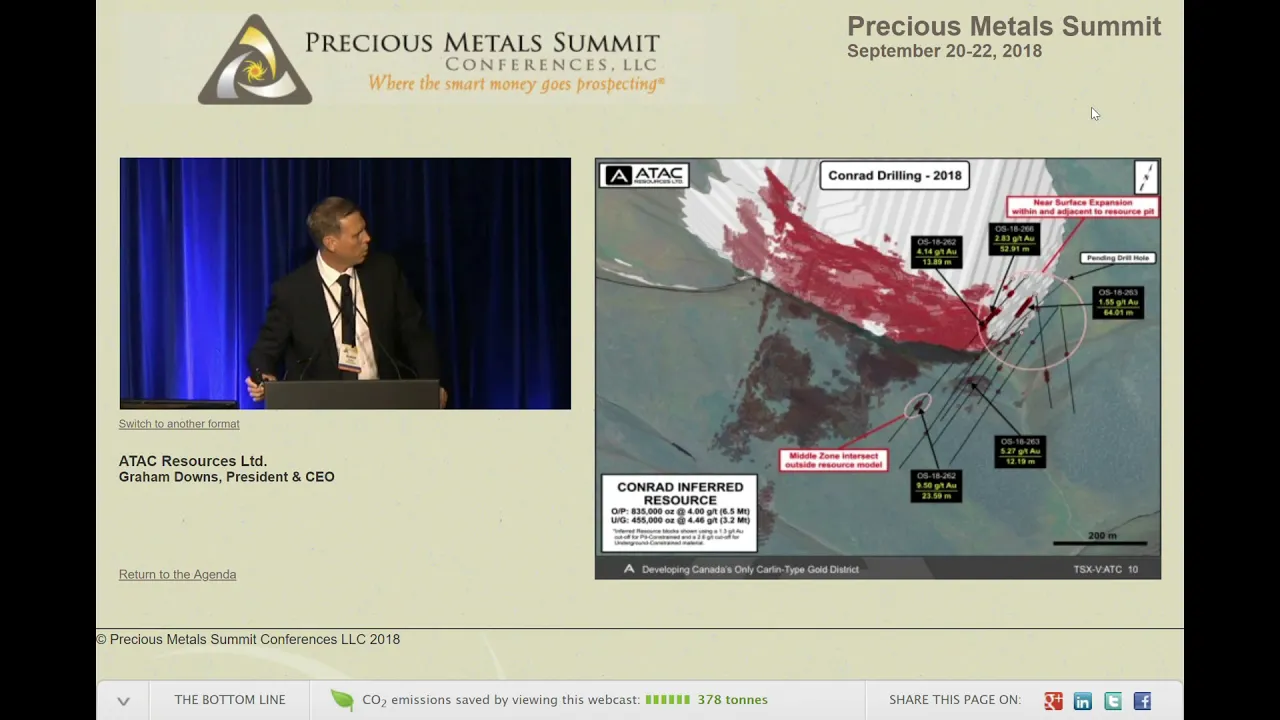Viewport: 1280px width, 720px height.
Task: Open "Switch to another format" link
Action: [x=179, y=424]
